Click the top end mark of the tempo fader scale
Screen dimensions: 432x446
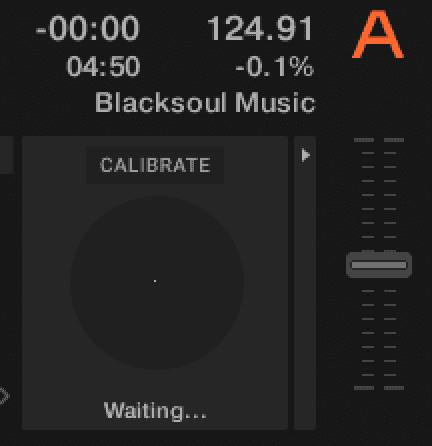[x=379, y=140]
